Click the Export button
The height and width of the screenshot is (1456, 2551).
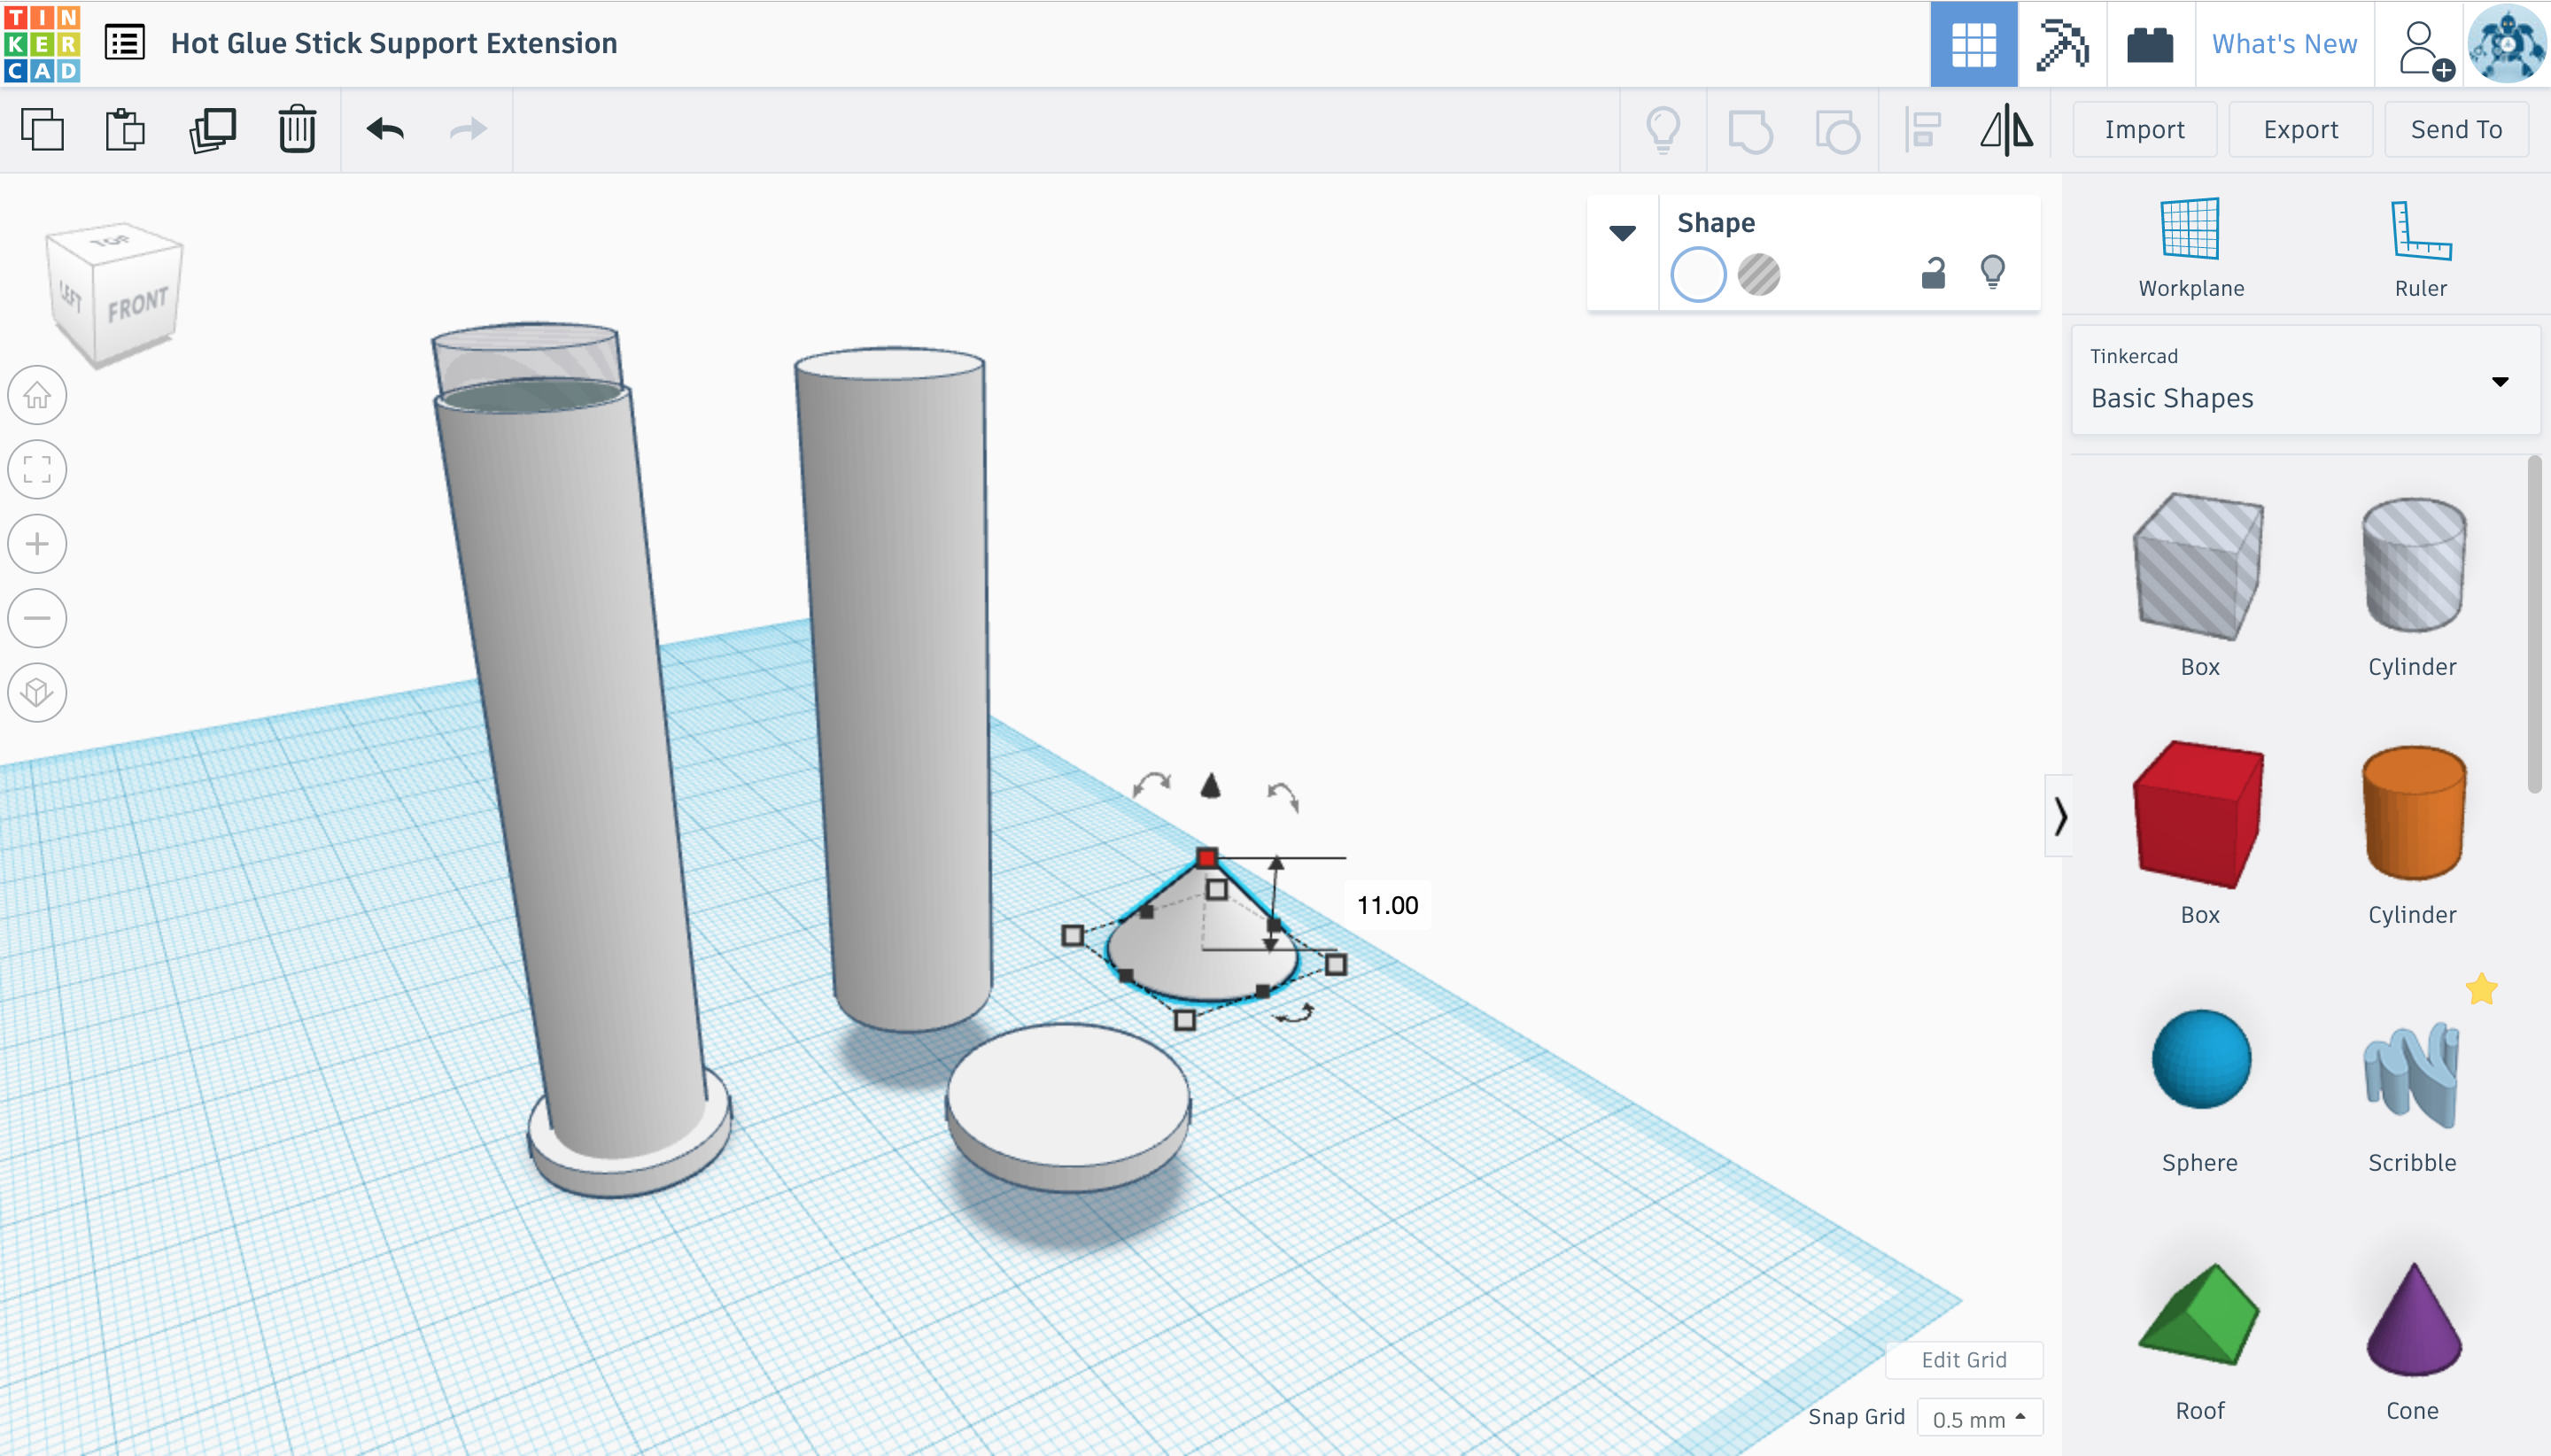[x=2300, y=130]
